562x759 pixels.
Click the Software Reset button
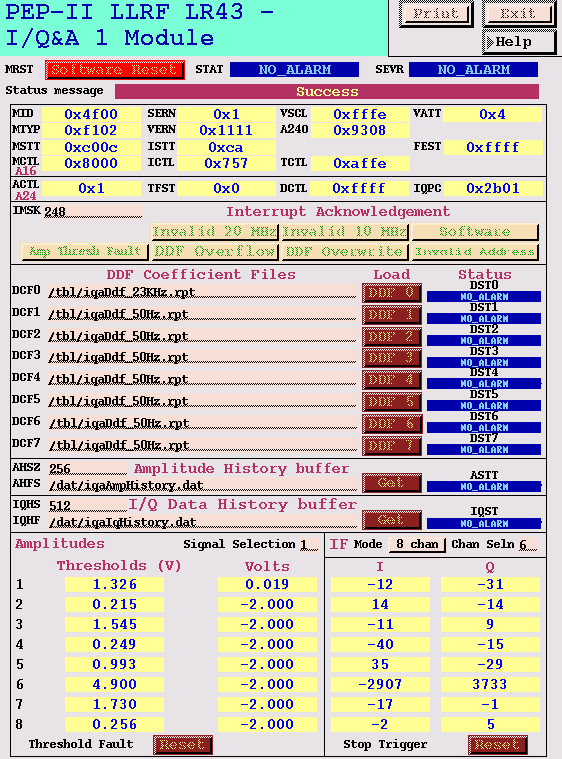pos(115,70)
